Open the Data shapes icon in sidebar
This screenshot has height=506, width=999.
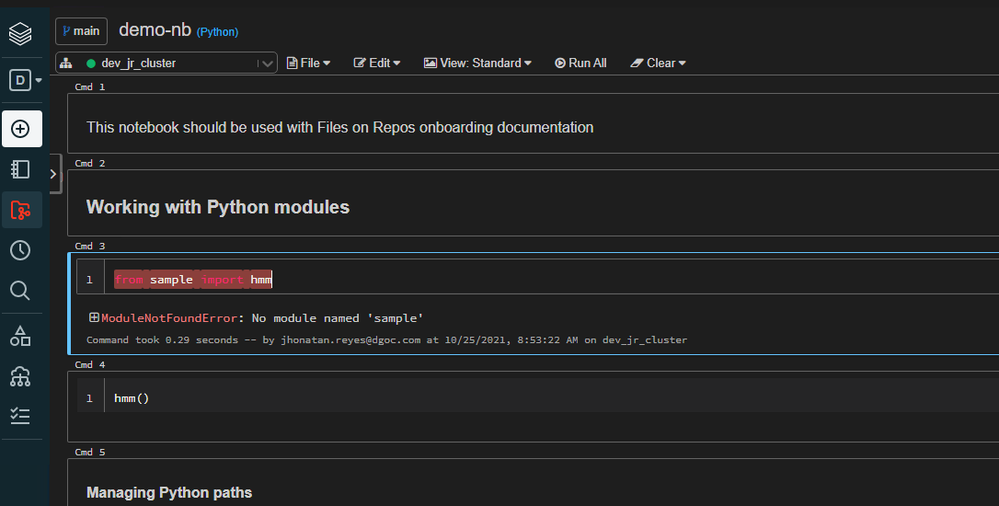tap(20, 335)
